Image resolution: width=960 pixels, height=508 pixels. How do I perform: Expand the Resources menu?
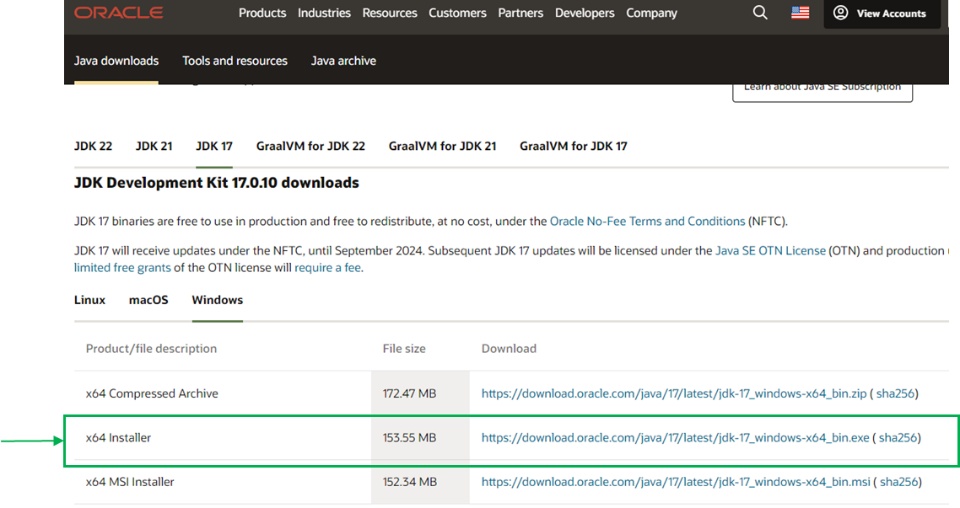click(389, 13)
